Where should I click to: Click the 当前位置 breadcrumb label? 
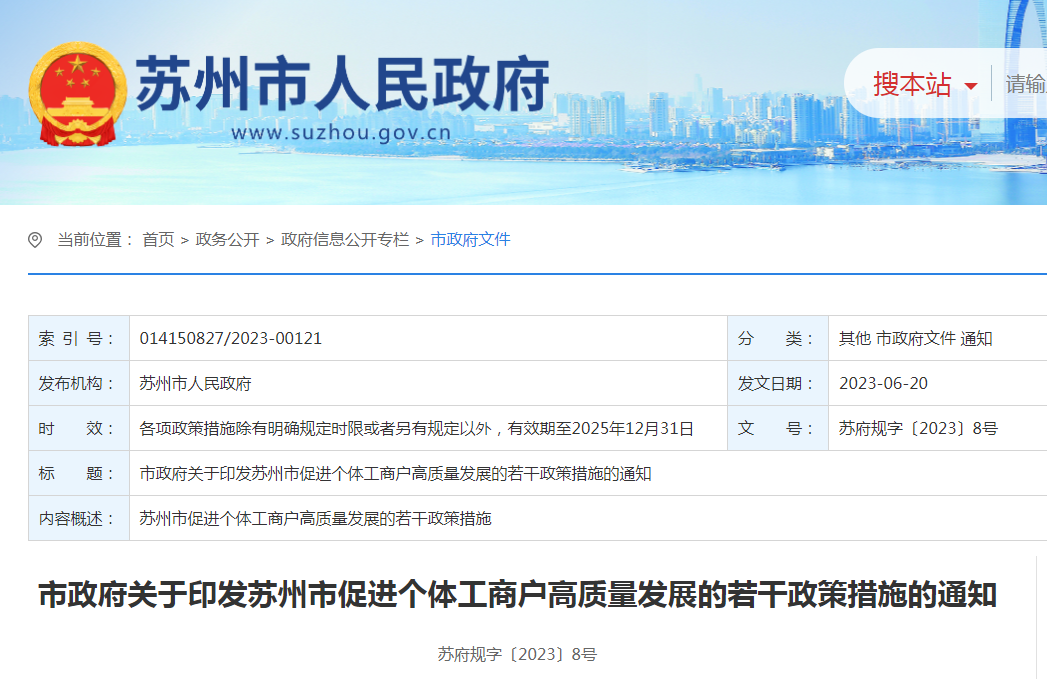tap(95, 240)
